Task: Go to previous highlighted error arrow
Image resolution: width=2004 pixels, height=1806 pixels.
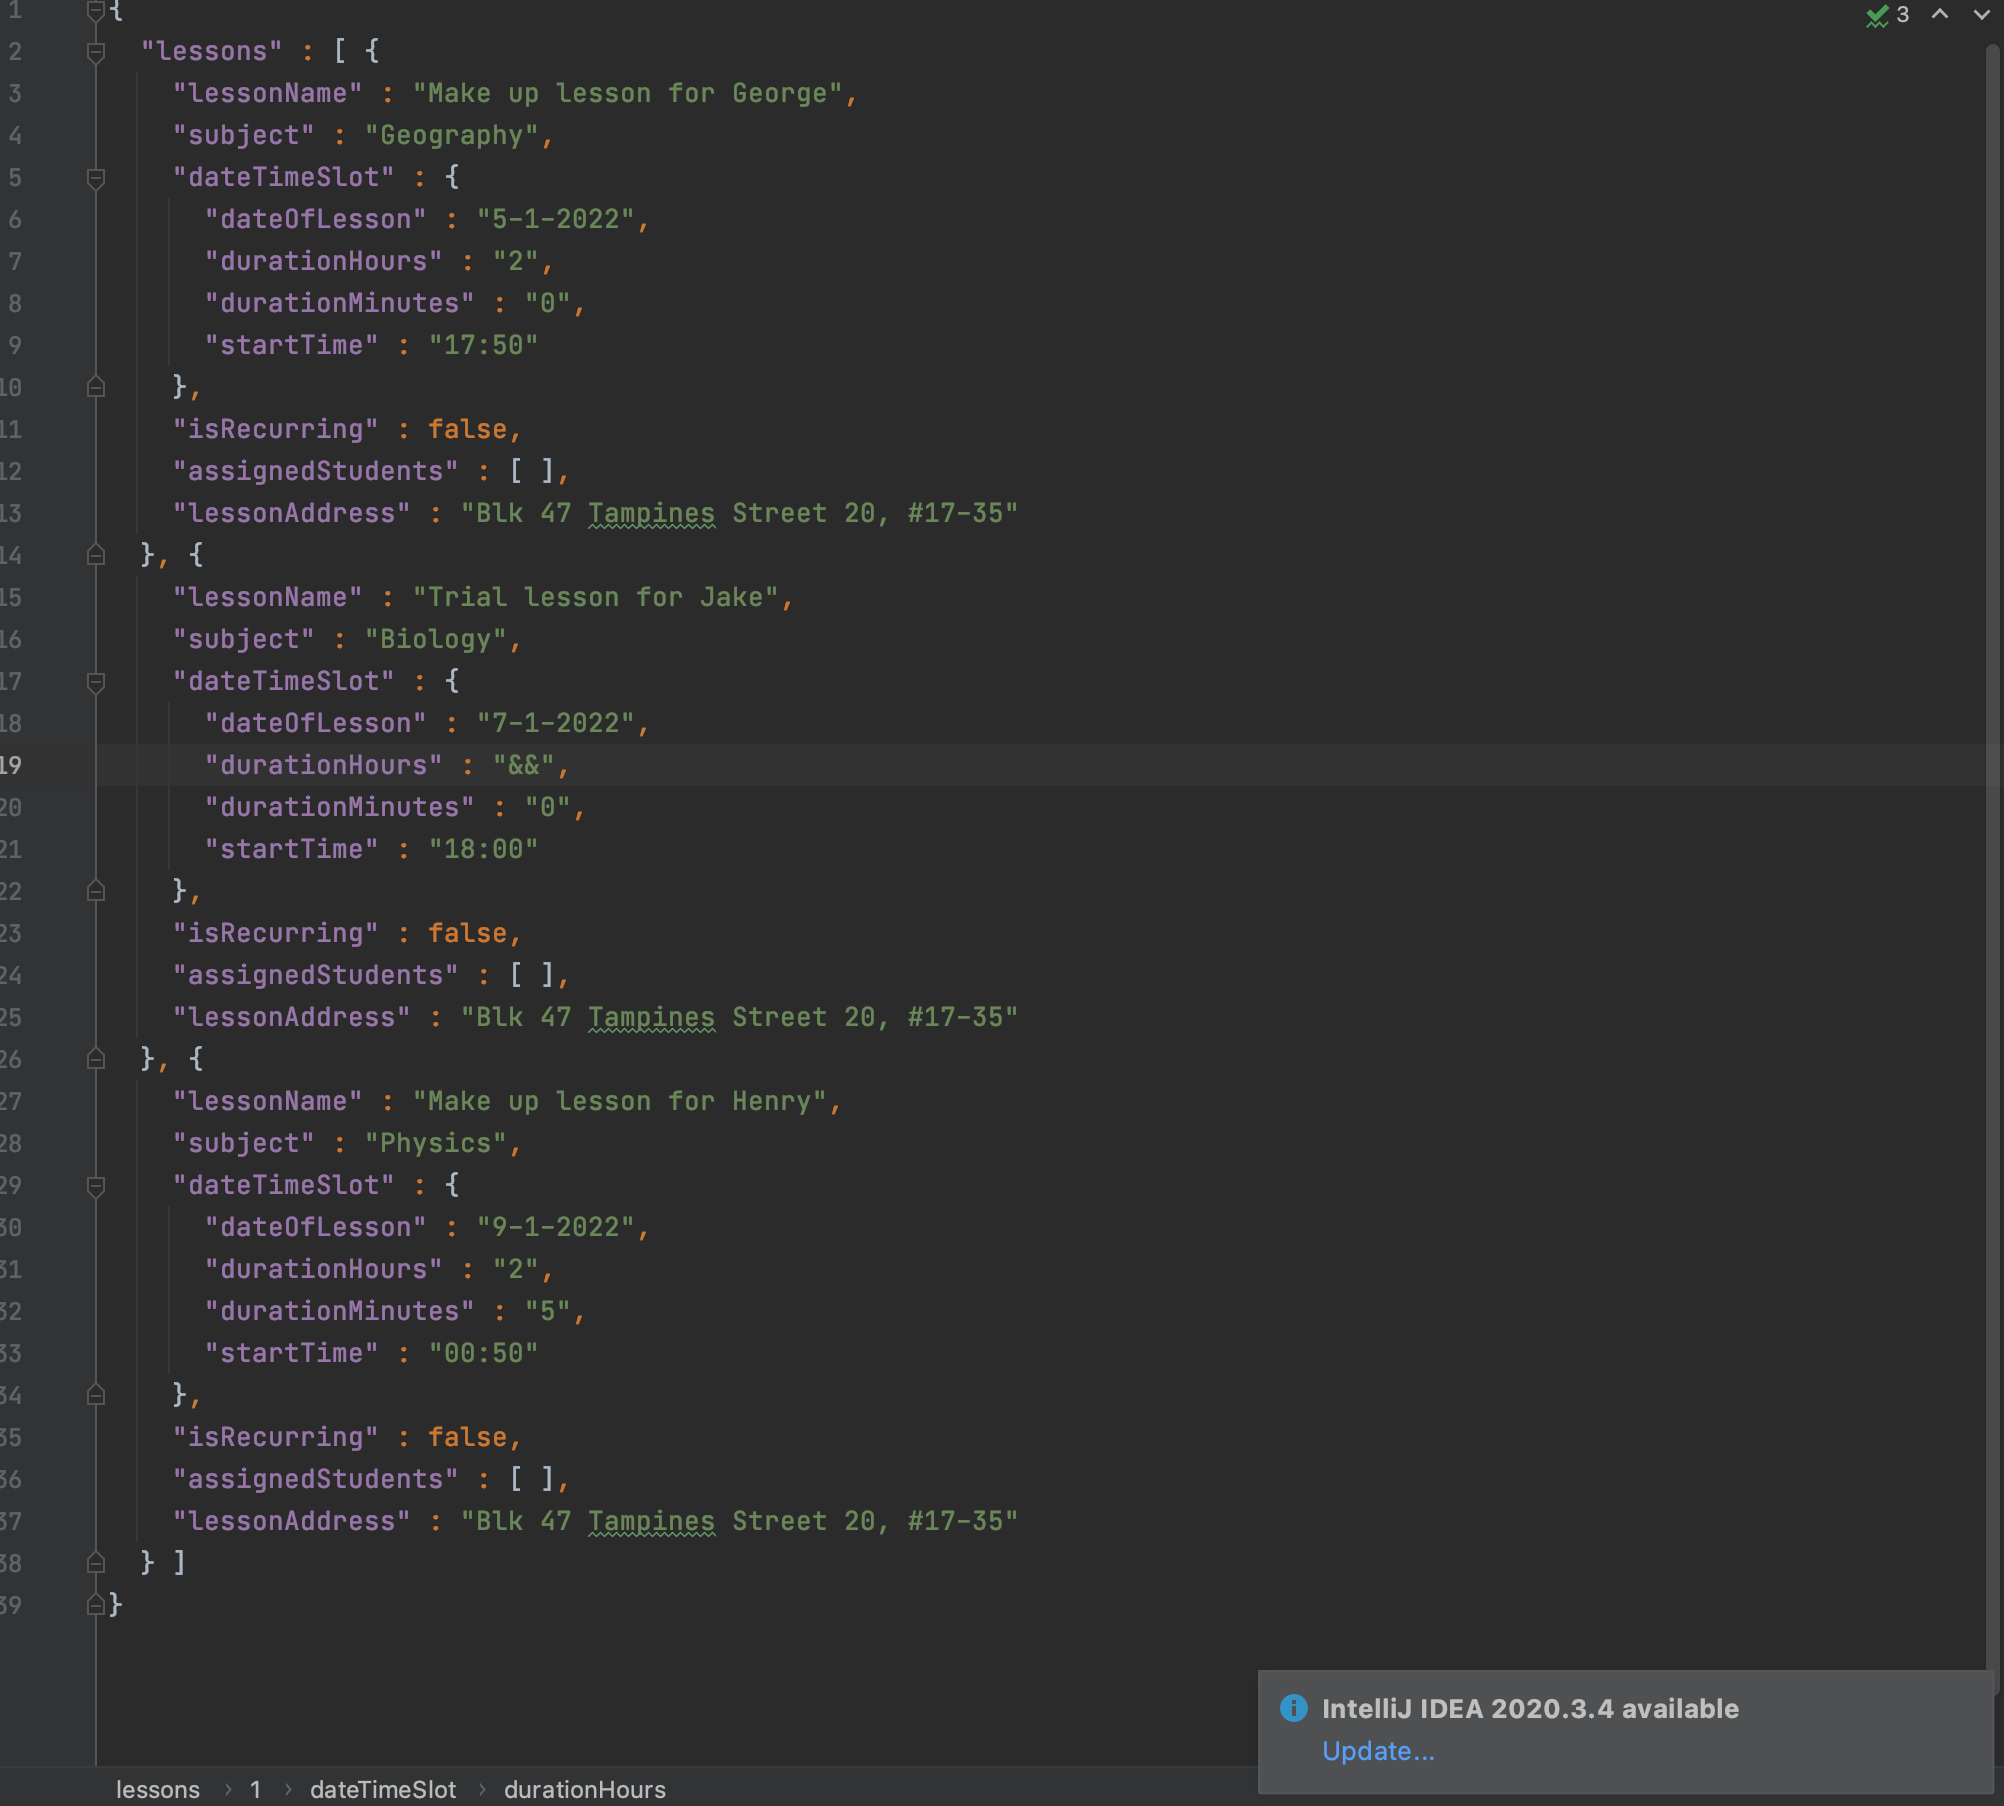Action: tap(1939, 14)
